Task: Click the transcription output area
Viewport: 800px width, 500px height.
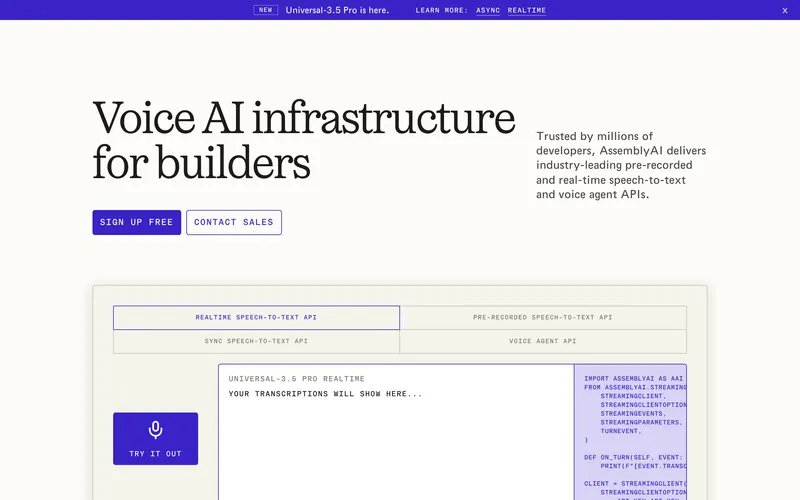Action: tap(396, 432)
